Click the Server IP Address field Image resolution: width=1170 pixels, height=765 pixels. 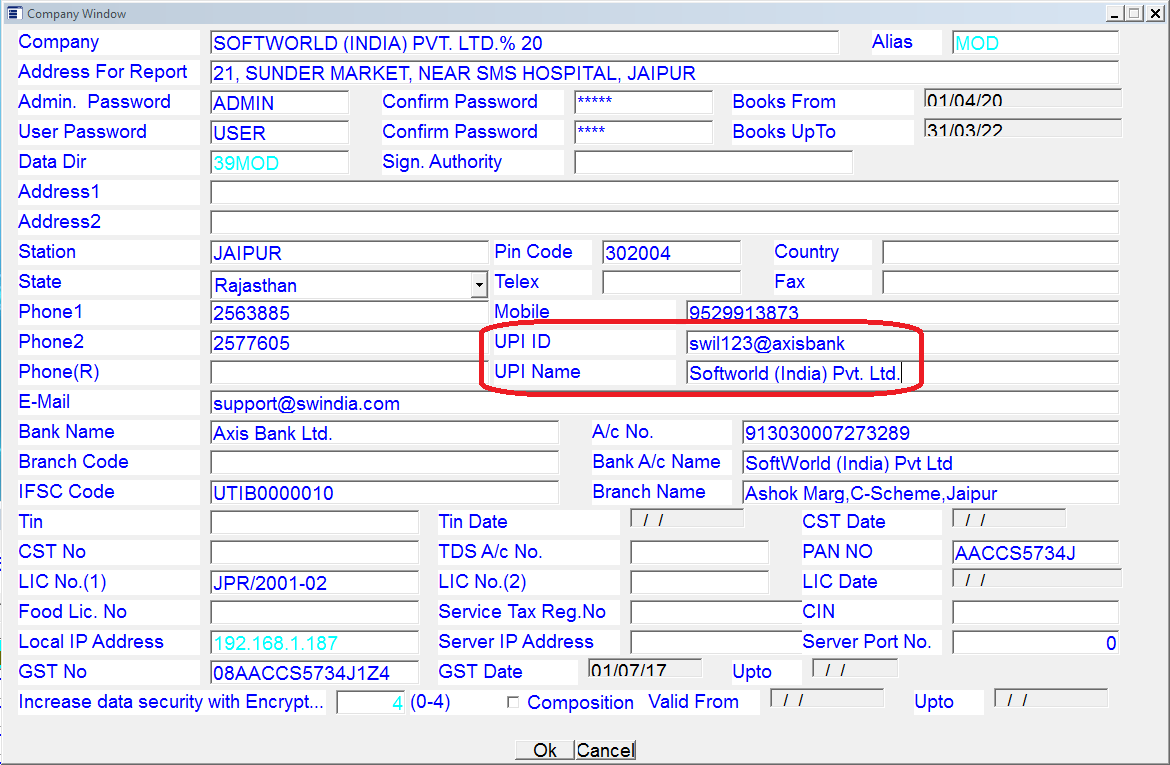click(x=716, y=642)
